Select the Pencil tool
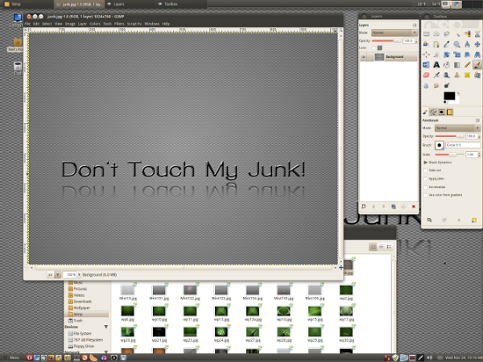 point(467,65)
